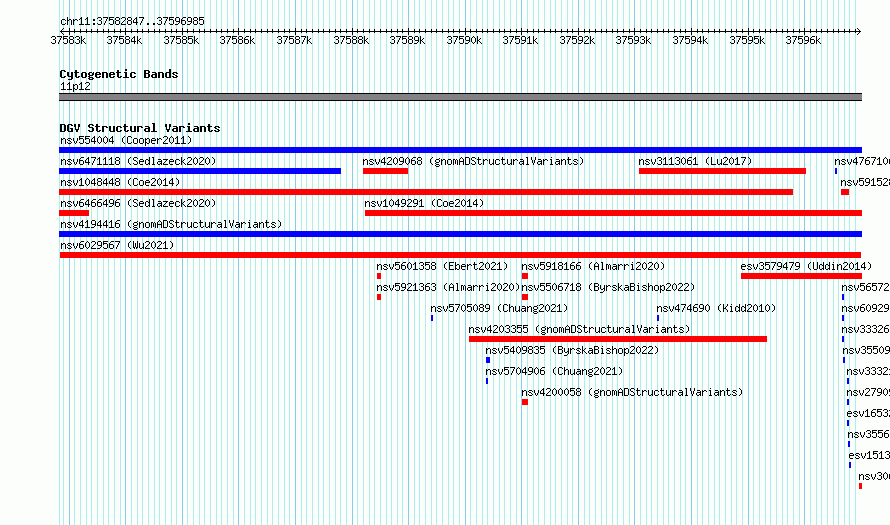890x525 pixels.
Task: Click the nsv4194416 (gnomADStructuralVariants) blue bar
Action: (x=460, y=234)
